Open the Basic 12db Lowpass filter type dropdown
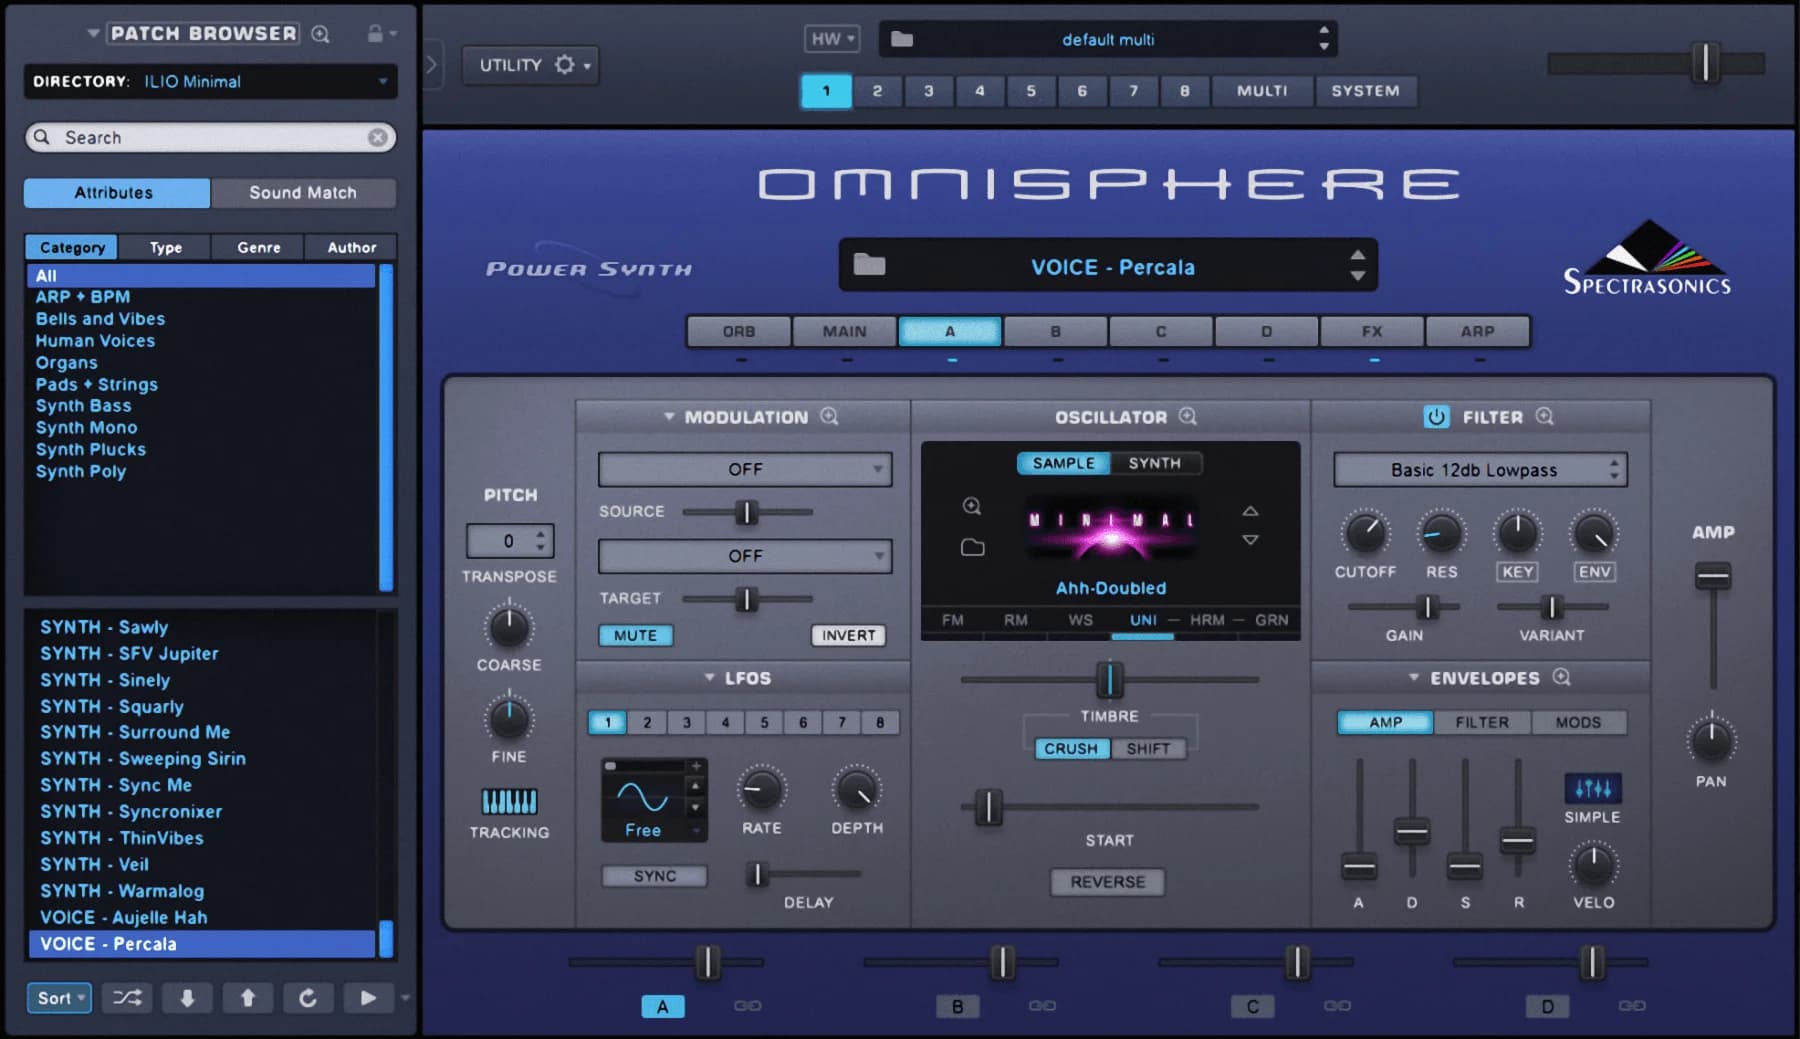Screen dimensions: 1800x1039 pyautogui.click(x=1478, y=469)
